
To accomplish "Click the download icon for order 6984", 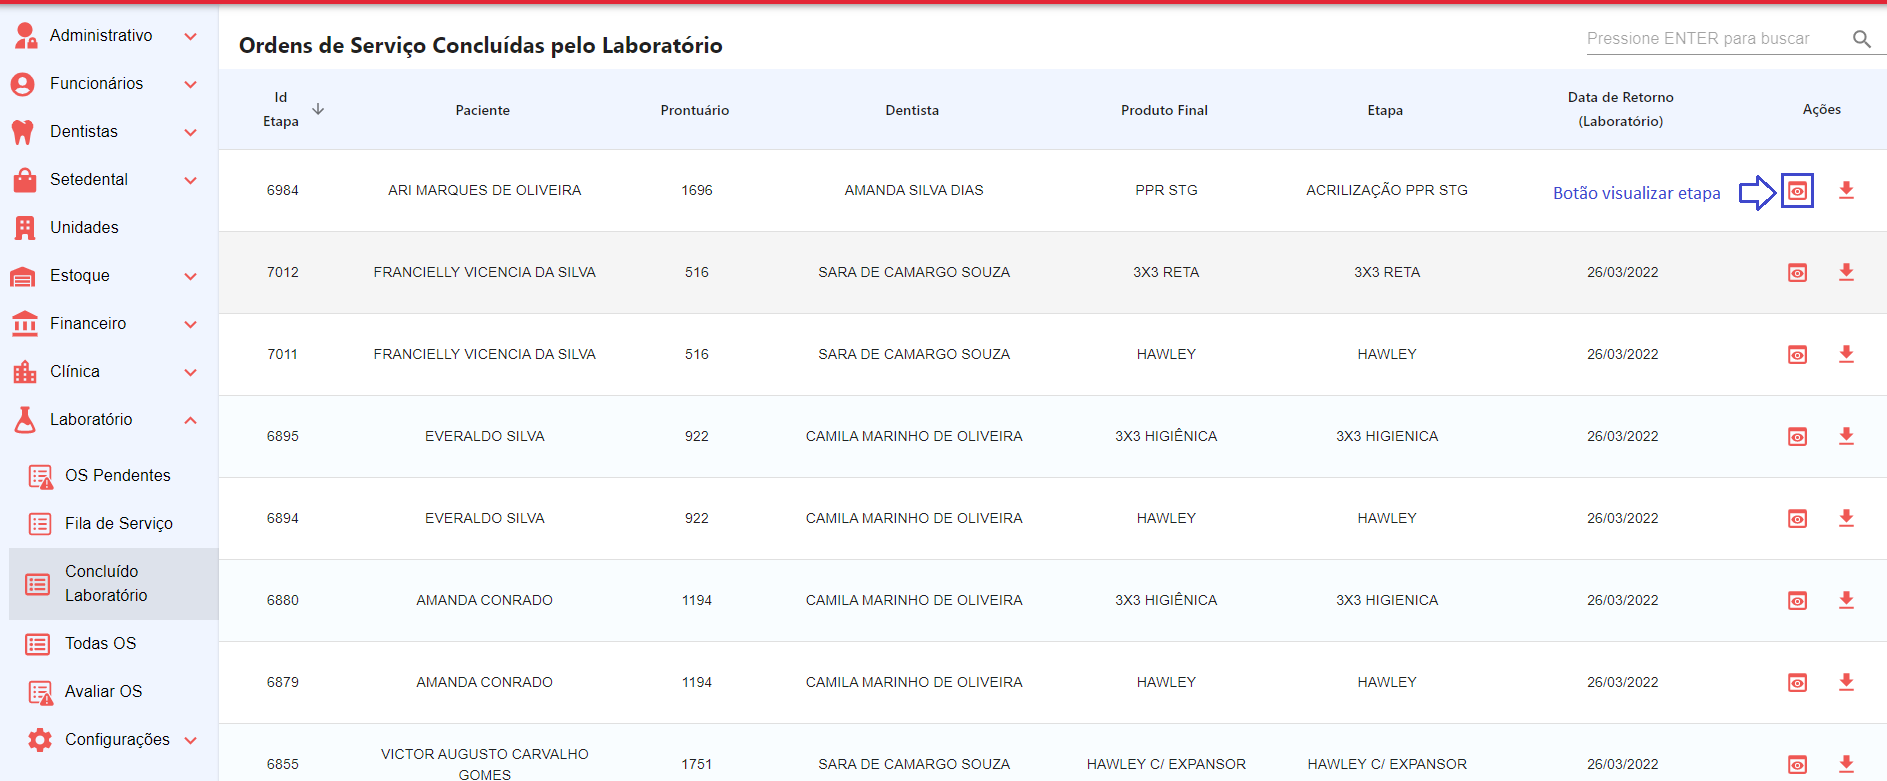I will (1846, 190).
